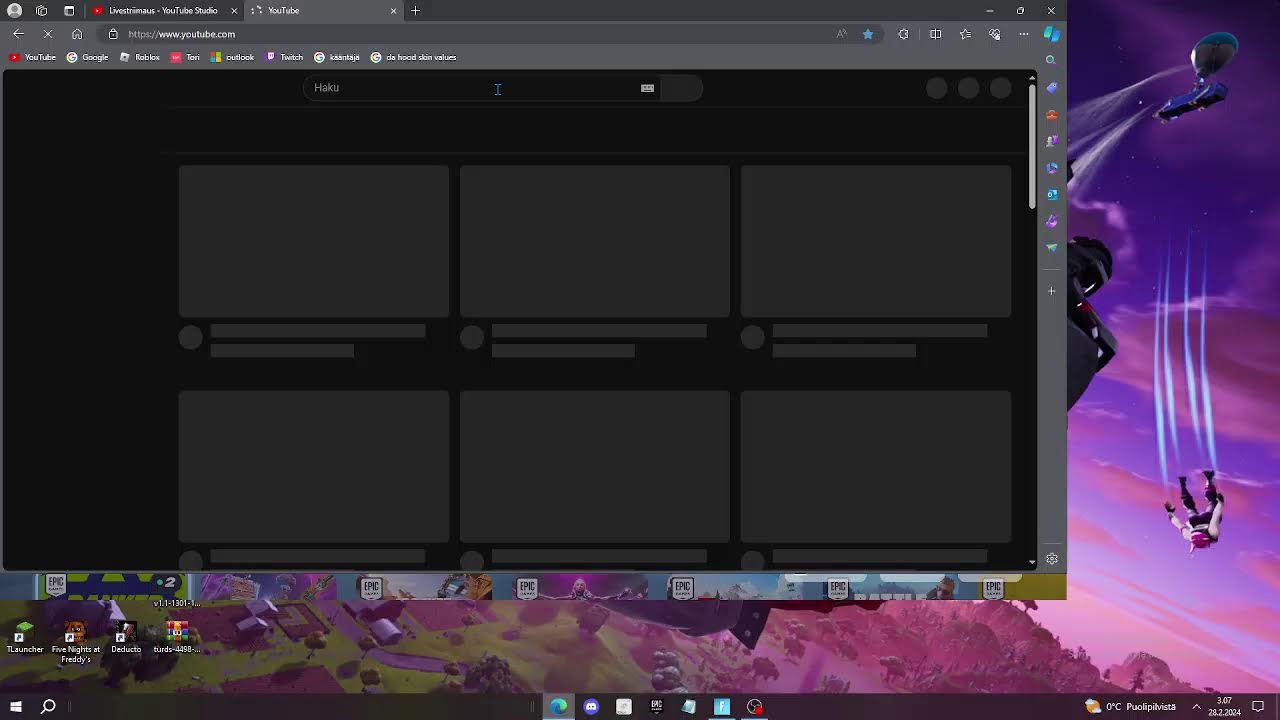Open the sidebar Outlook icon
Viewport: 1280px width, 720px height.
pyautogui.click(x=1051, y=194)
